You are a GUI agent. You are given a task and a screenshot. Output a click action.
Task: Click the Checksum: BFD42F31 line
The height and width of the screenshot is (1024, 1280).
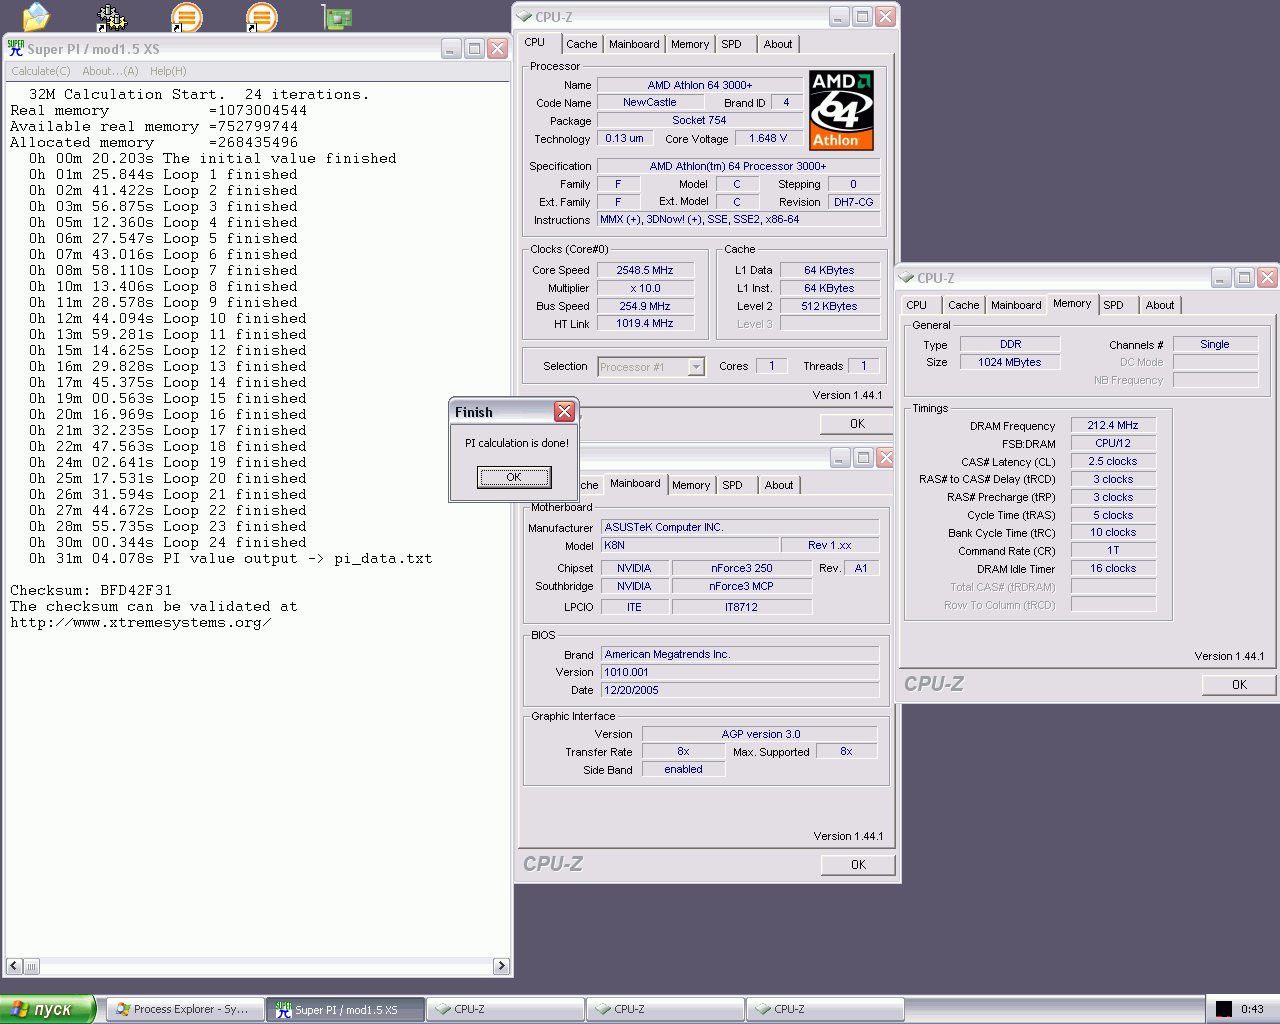point(91,590)
